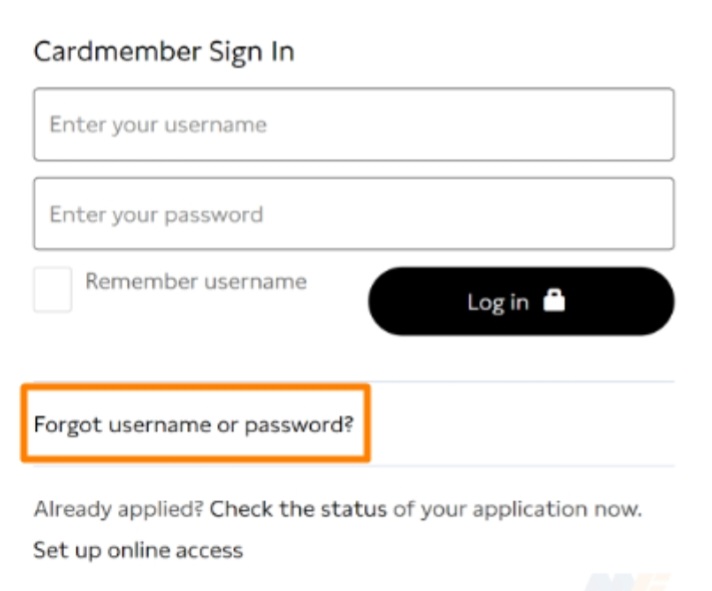Open the Set up online access link
712x591 pixels.
(138, 551)
